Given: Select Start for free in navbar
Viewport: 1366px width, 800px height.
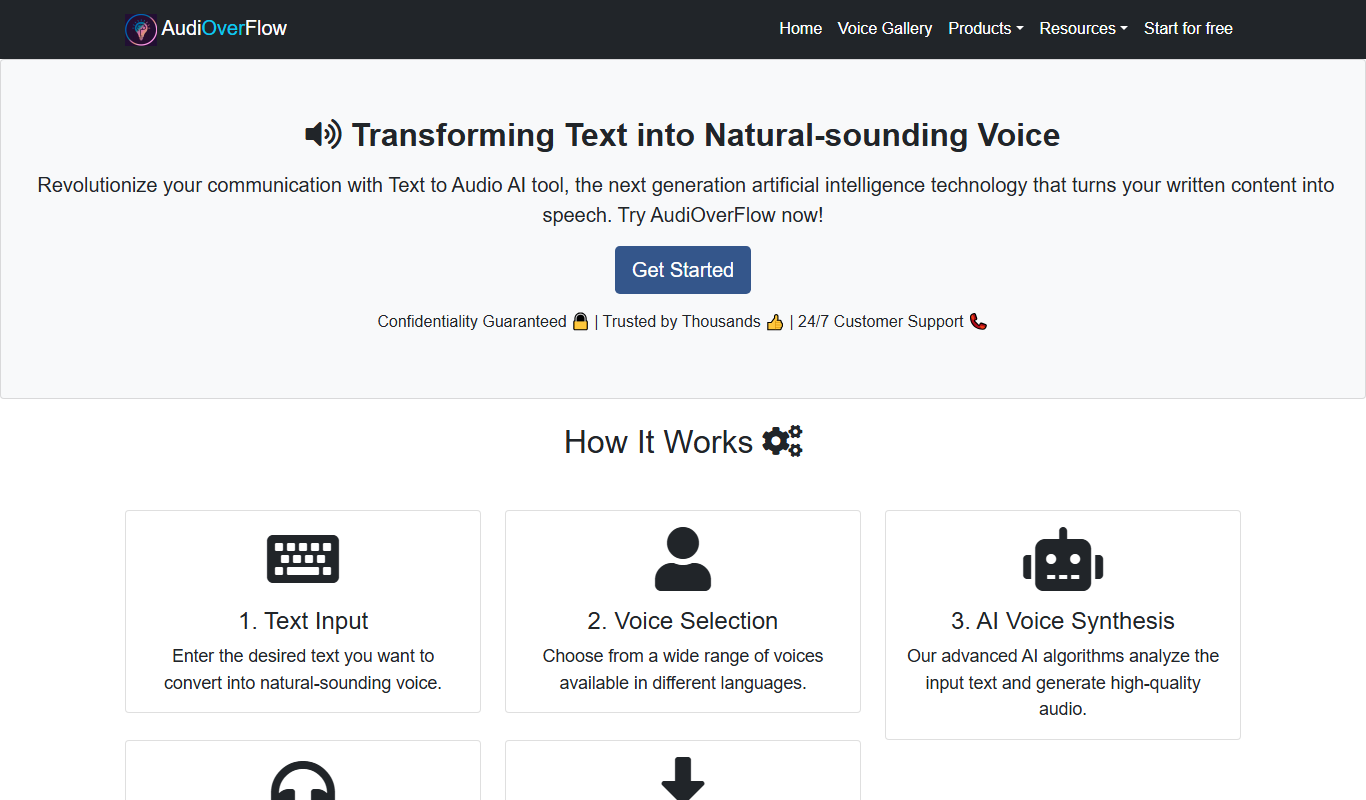Looking at the screenshot, I should 1188,29.
